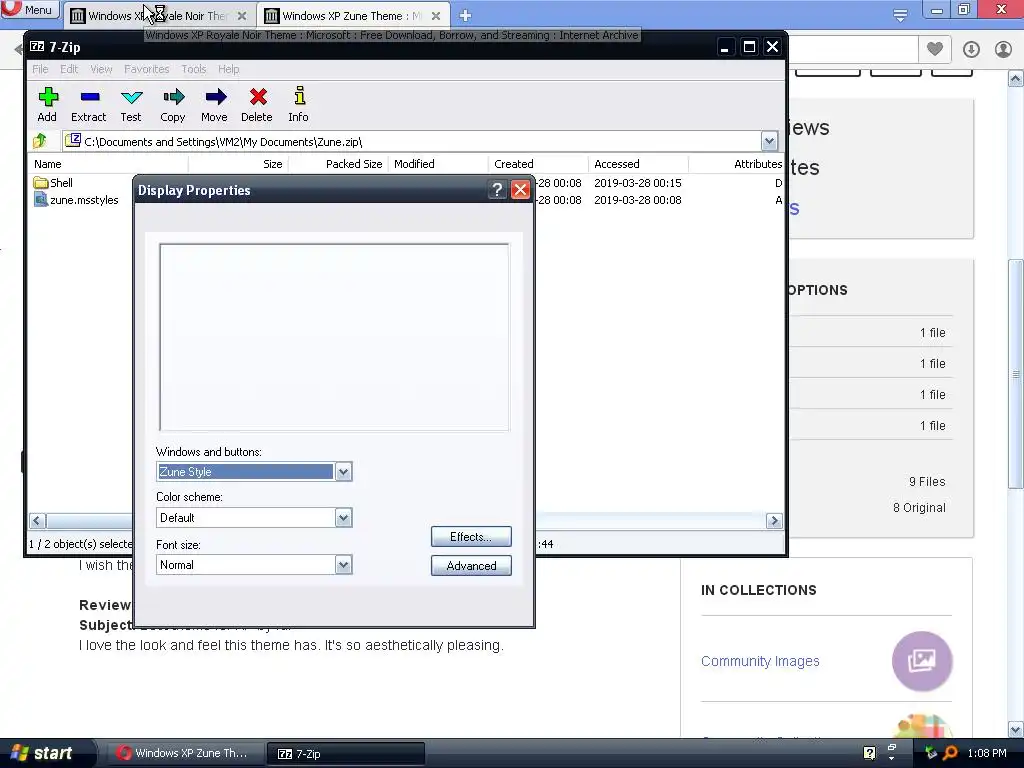Viewport: 1024px width, 768px height.
Task: Sort by Created column header
Action: (x=538, y=164)
